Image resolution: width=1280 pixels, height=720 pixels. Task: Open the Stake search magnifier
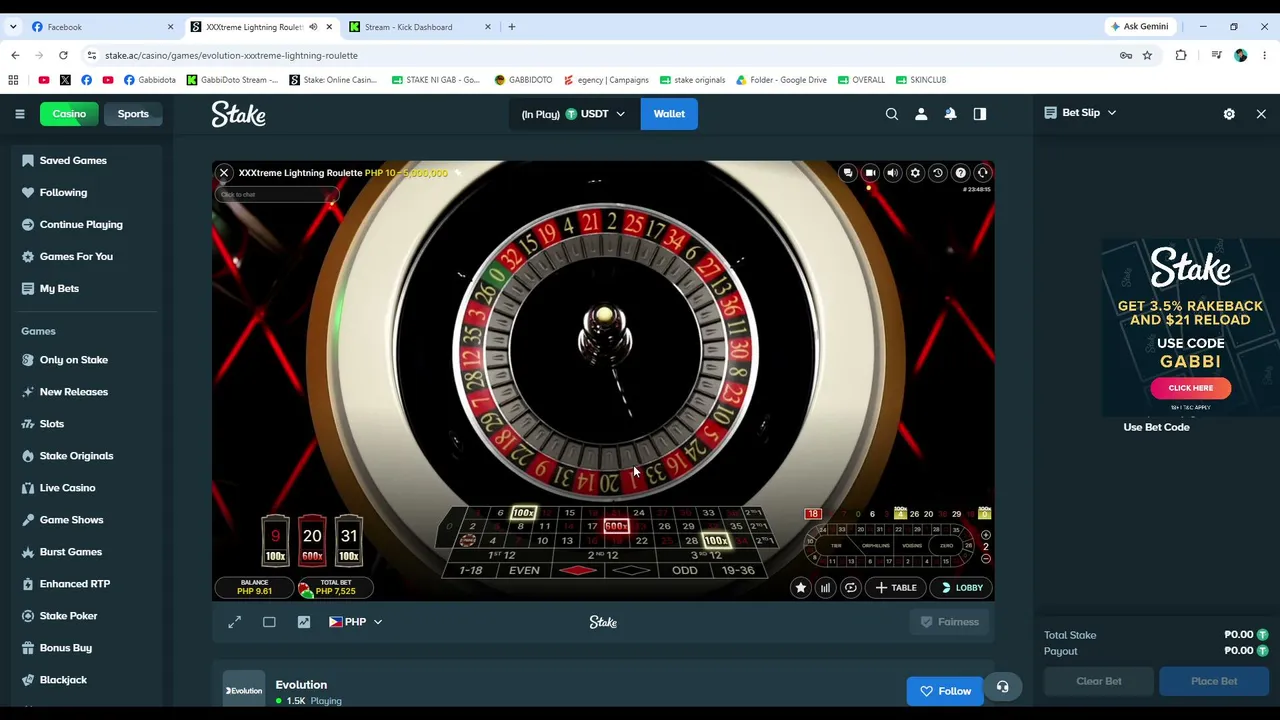click(x=892, y=114)
